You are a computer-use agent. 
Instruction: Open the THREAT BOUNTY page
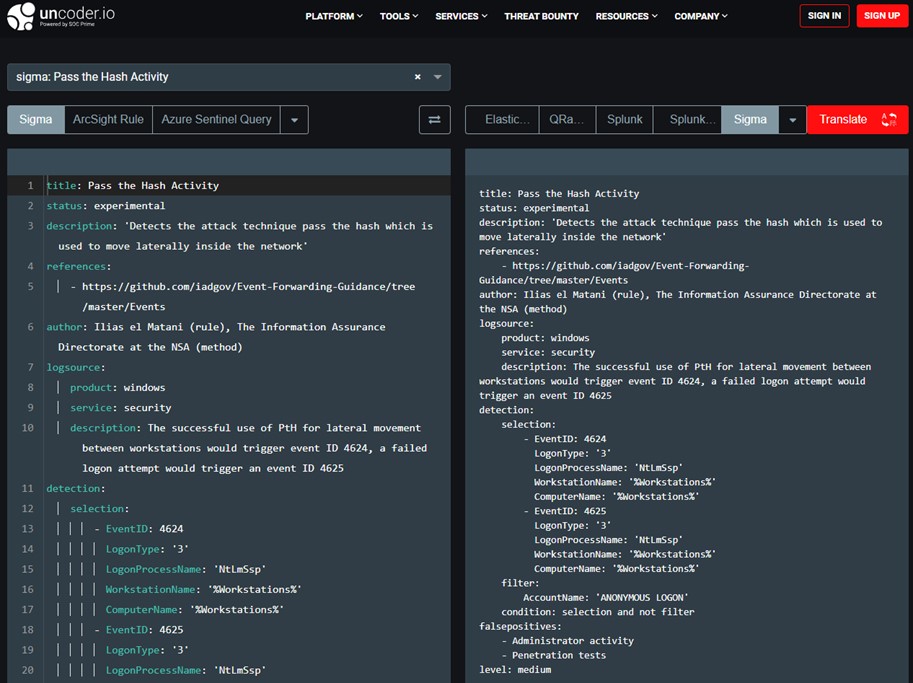(541, 16)
